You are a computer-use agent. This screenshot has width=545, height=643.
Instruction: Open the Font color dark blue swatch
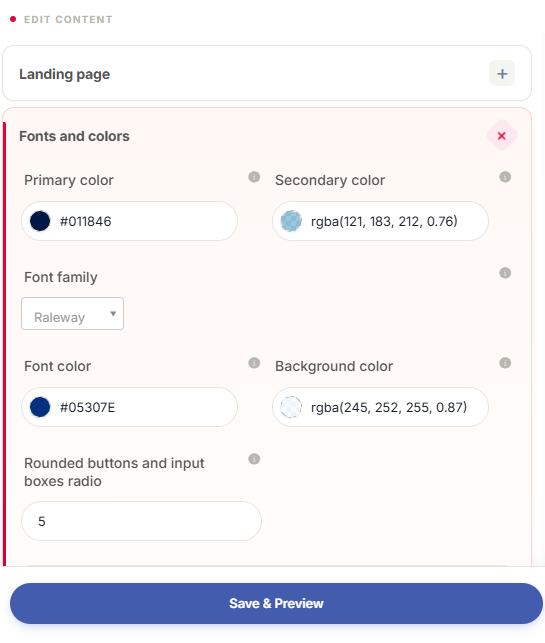(x=40, y=407)
